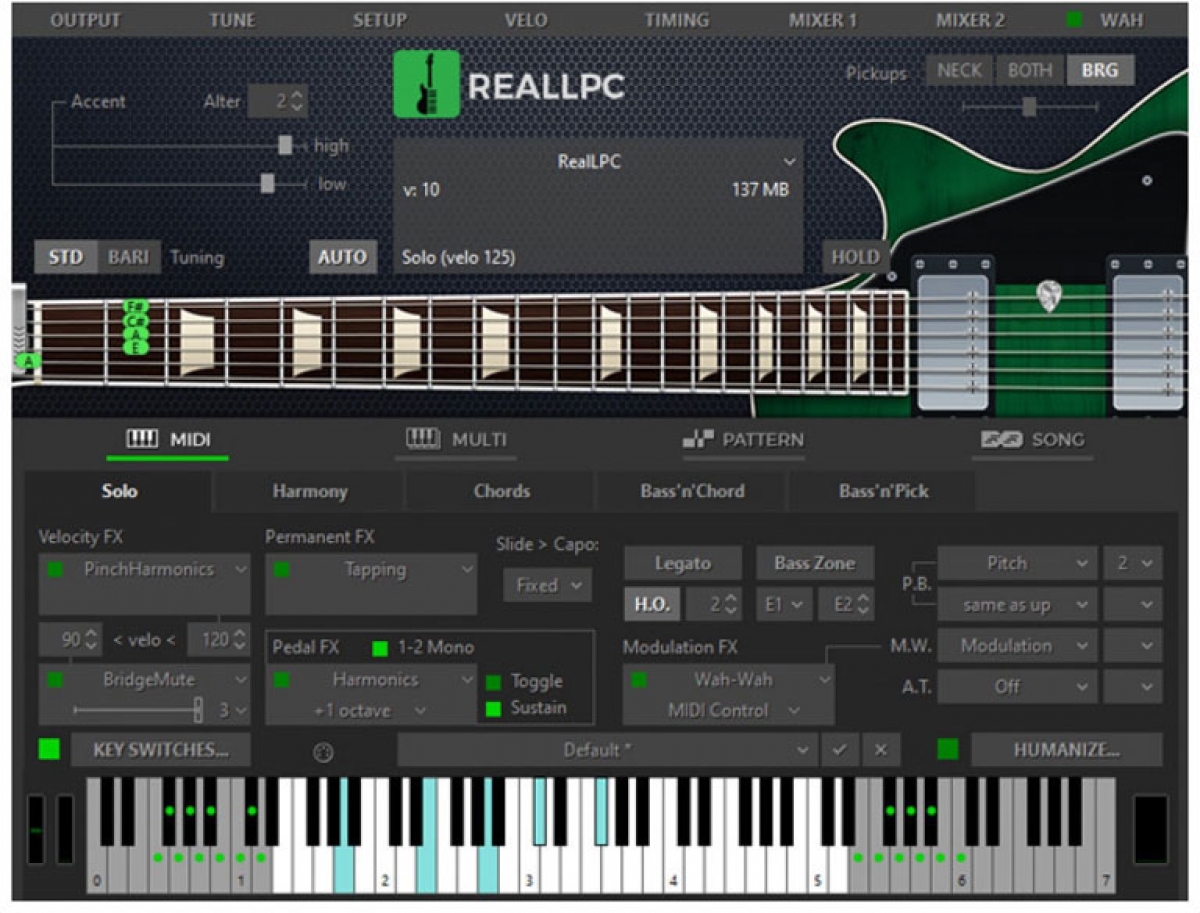1200x913 pixels.
Task: Open the Modulation wheel dropdown
Action: point(1017,646)
